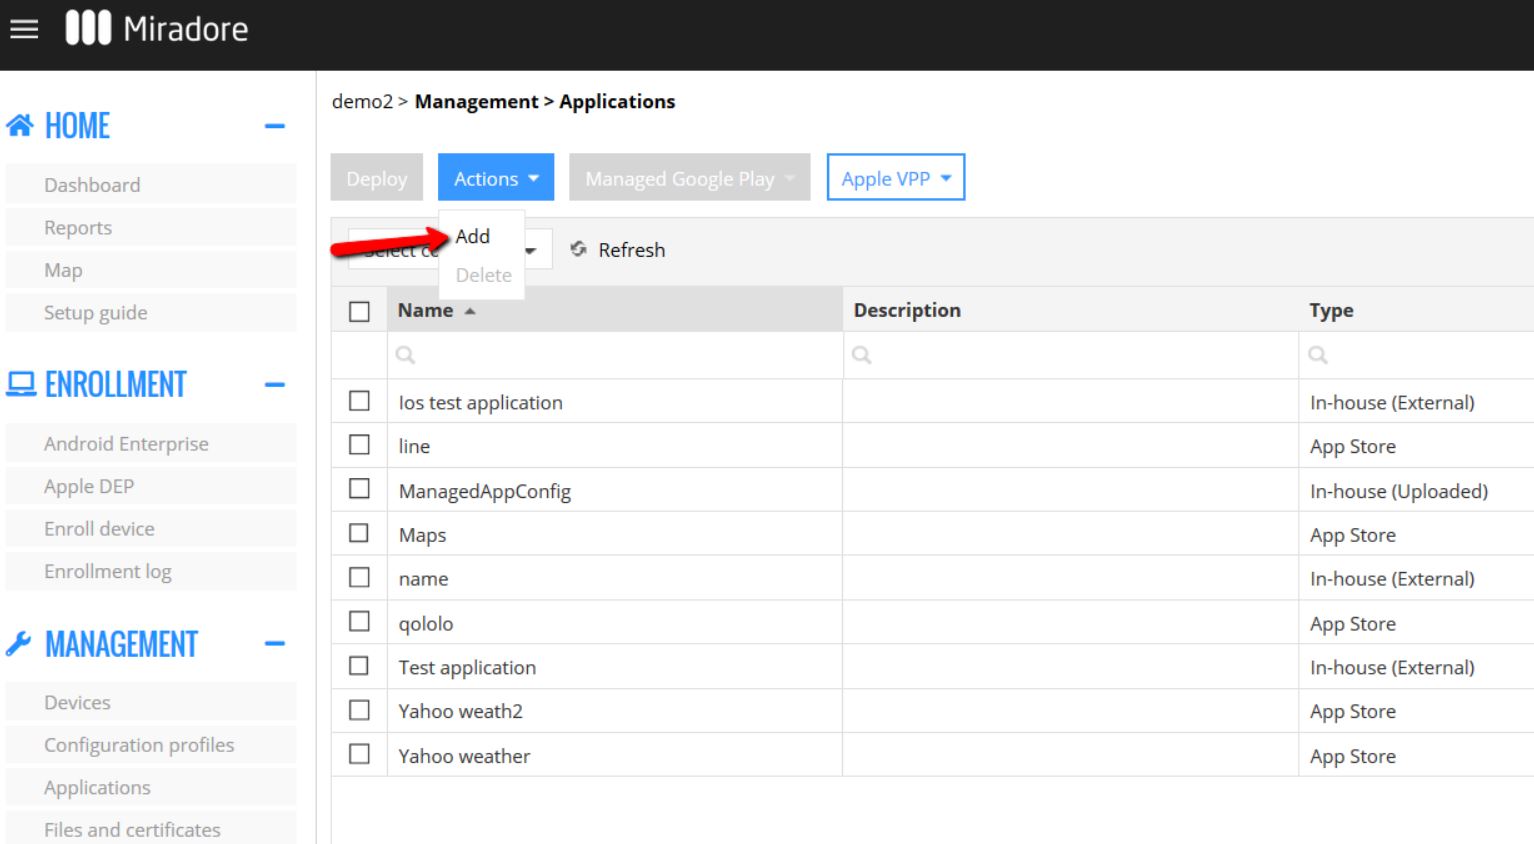Open Reports in the sidebar
The image size is (1534, 844).
tap(151, 228)
